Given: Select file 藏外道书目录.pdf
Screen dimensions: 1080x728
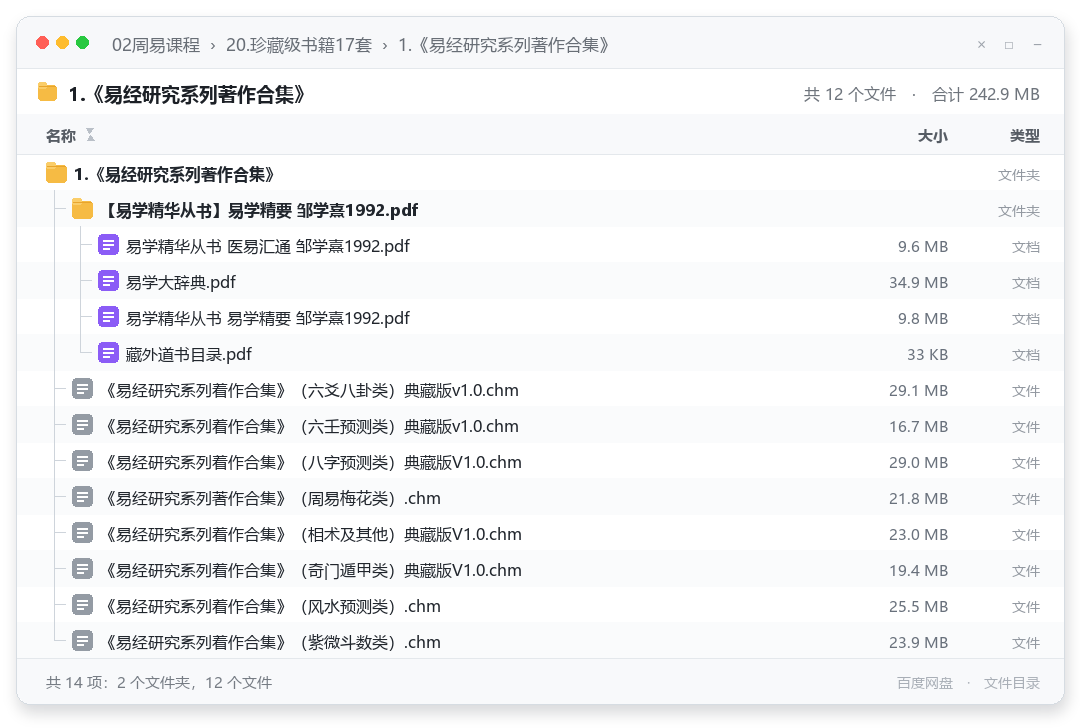Looking at the screenshot, I should 540,354.
